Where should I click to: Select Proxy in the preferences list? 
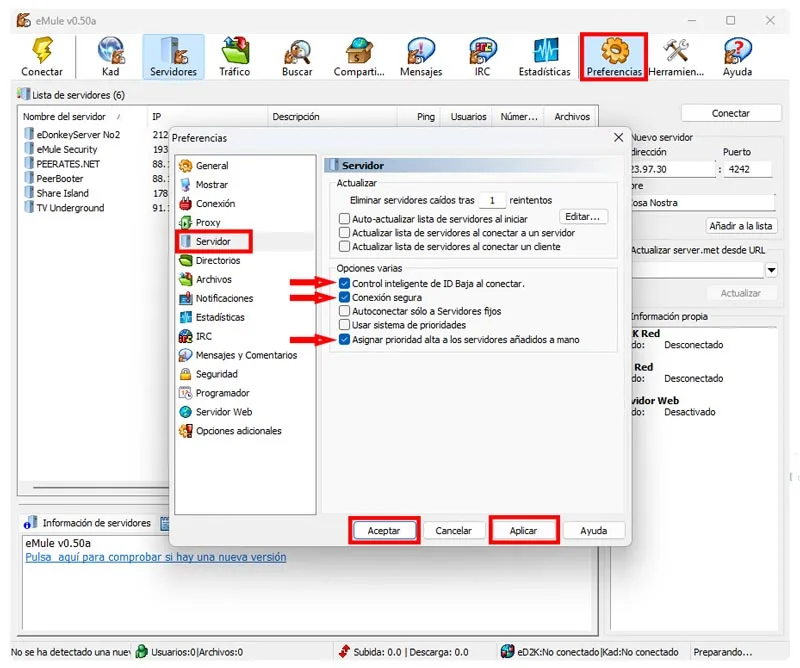point(207,222)
